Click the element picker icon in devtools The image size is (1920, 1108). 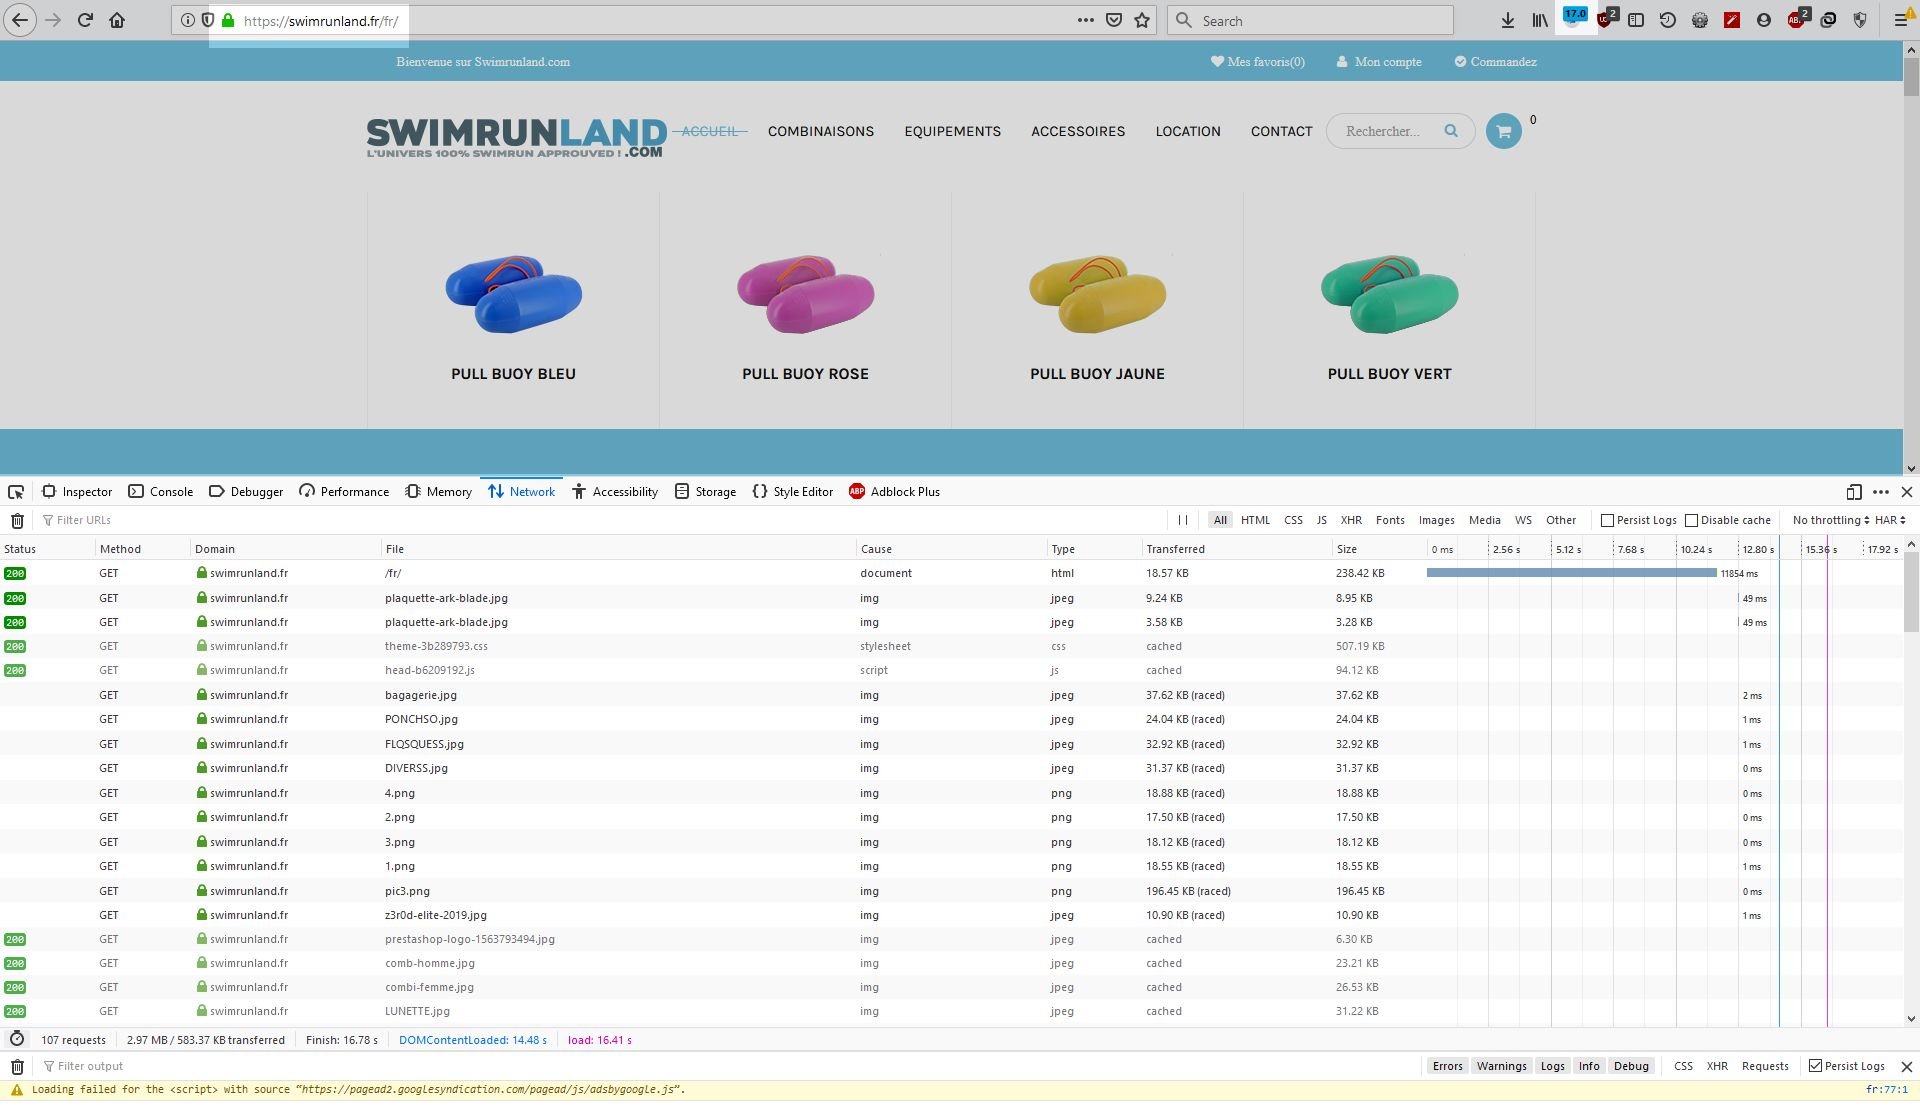click(x=16, y=492)
